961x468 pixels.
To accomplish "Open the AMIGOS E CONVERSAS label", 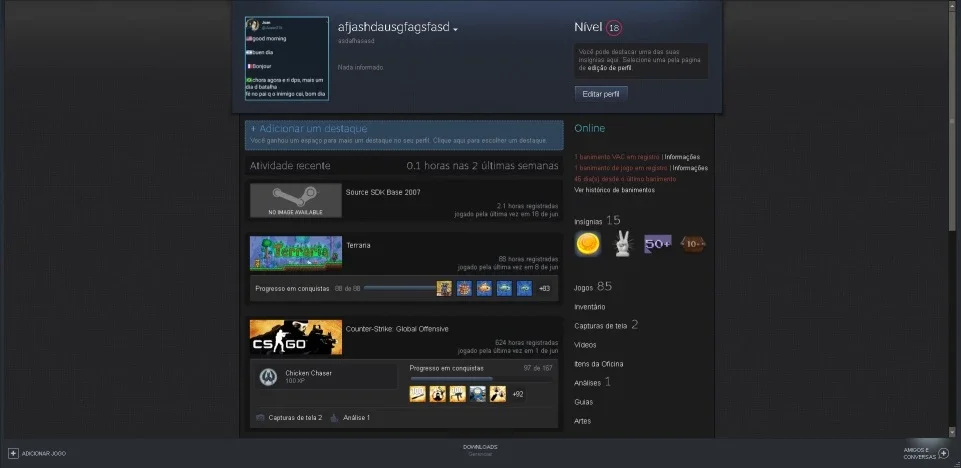I will (919, 453).
